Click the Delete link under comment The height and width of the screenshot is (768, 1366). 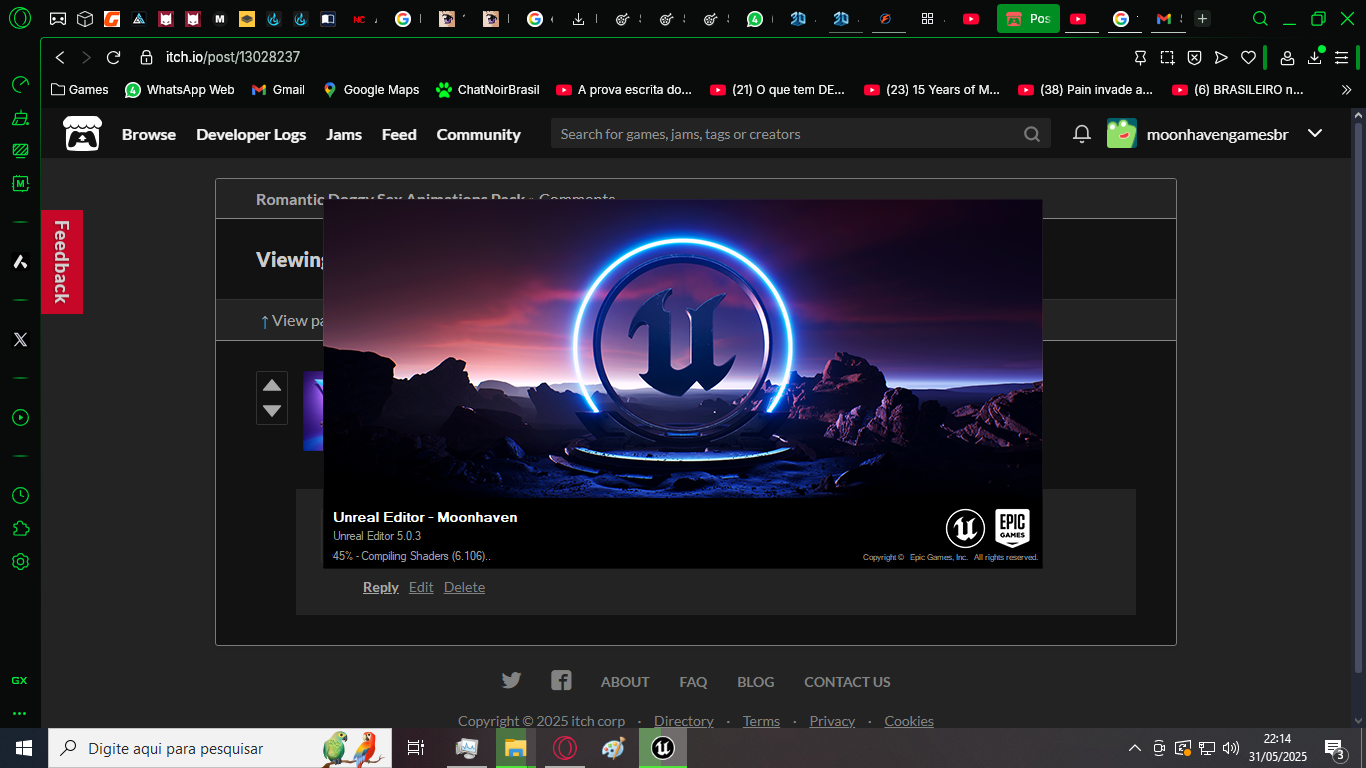click(x=464, y=587)
